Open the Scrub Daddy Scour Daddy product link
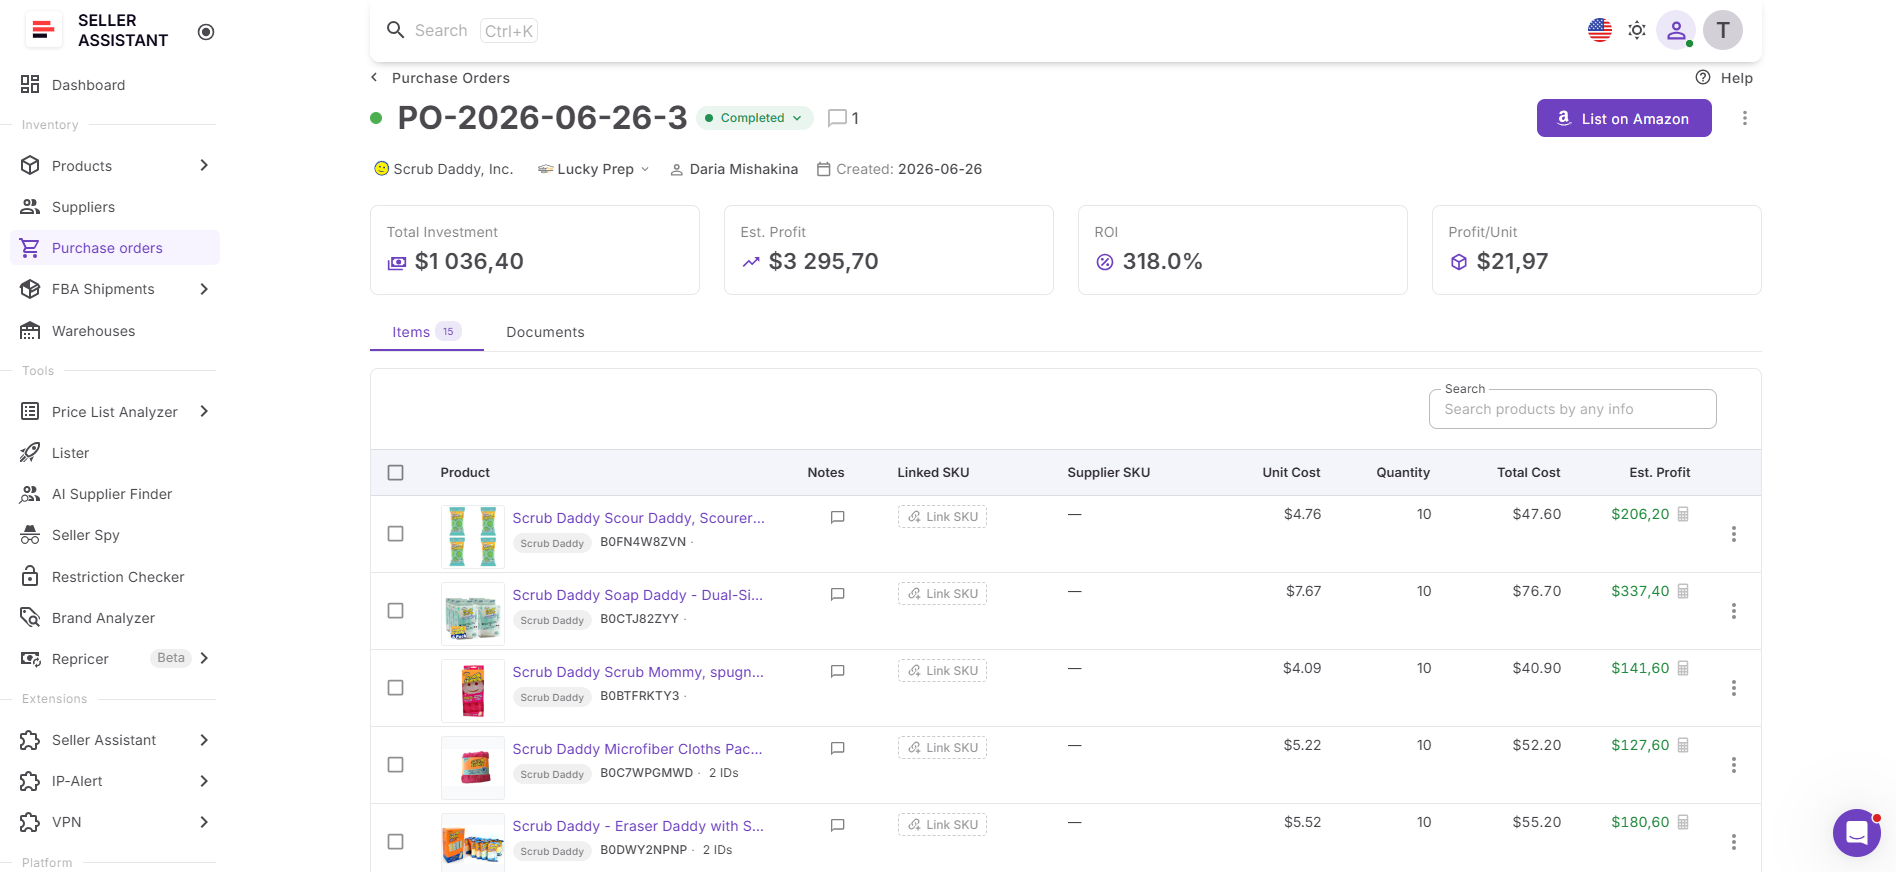This screenshot has width=1896, height=872. pyautogui.click(x=638, y=518)
